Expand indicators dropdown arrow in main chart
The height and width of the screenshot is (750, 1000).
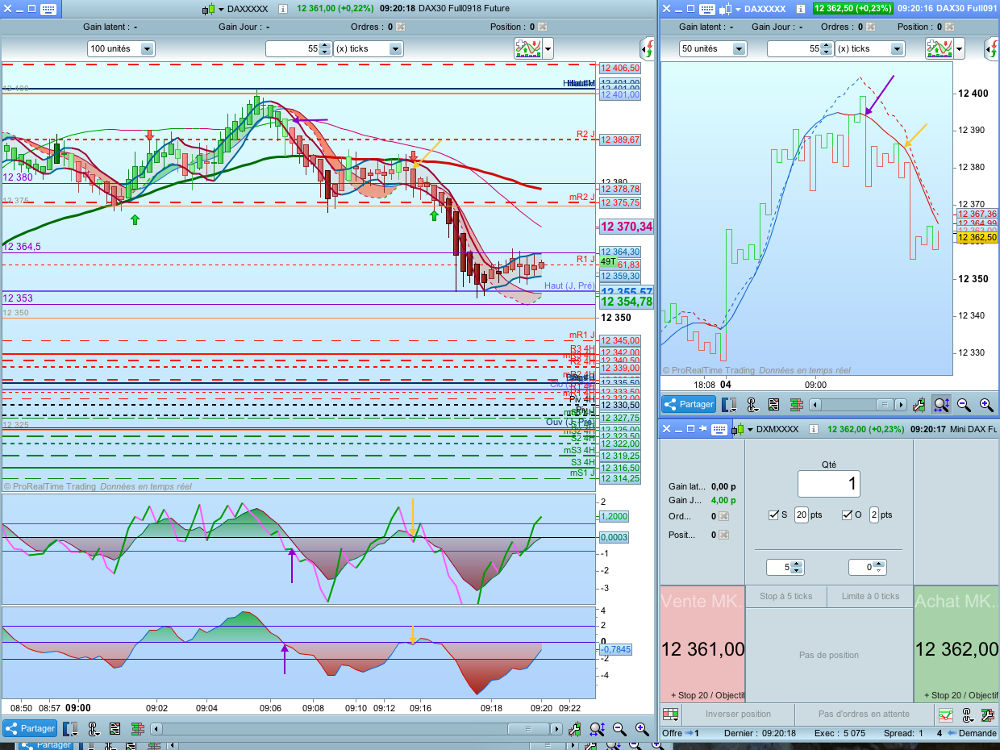(548, 48)
